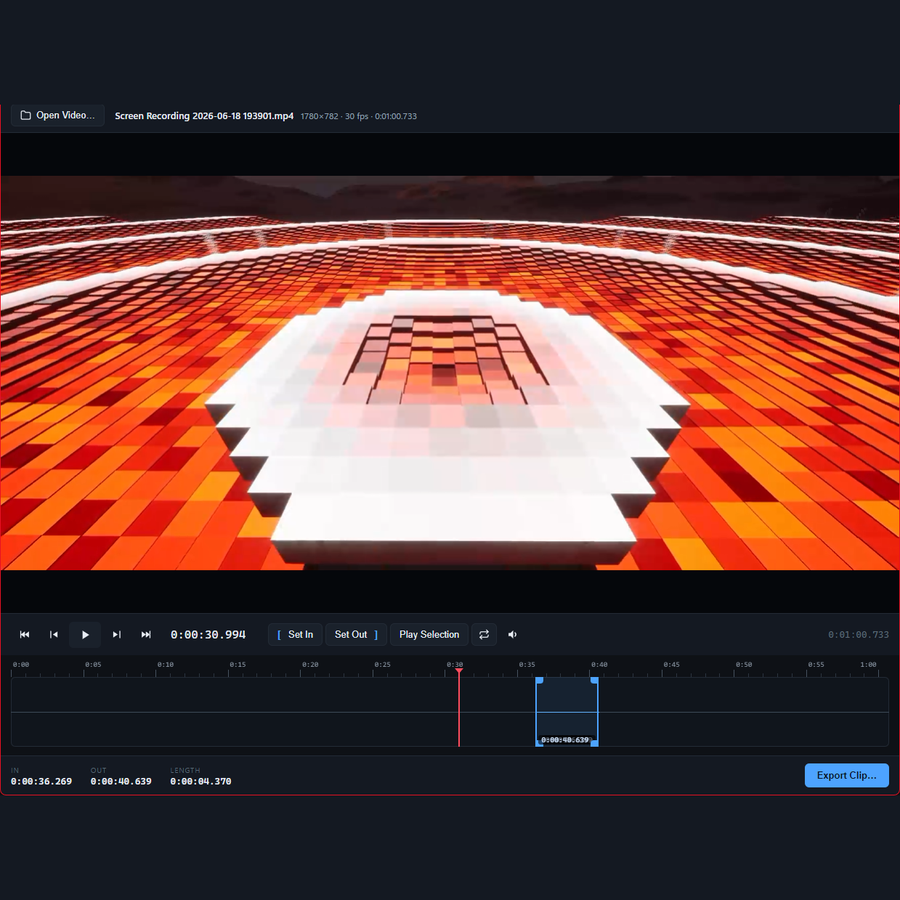
Task: Click the red playhead marker on timeline
Action: click(x=459, y=709)
